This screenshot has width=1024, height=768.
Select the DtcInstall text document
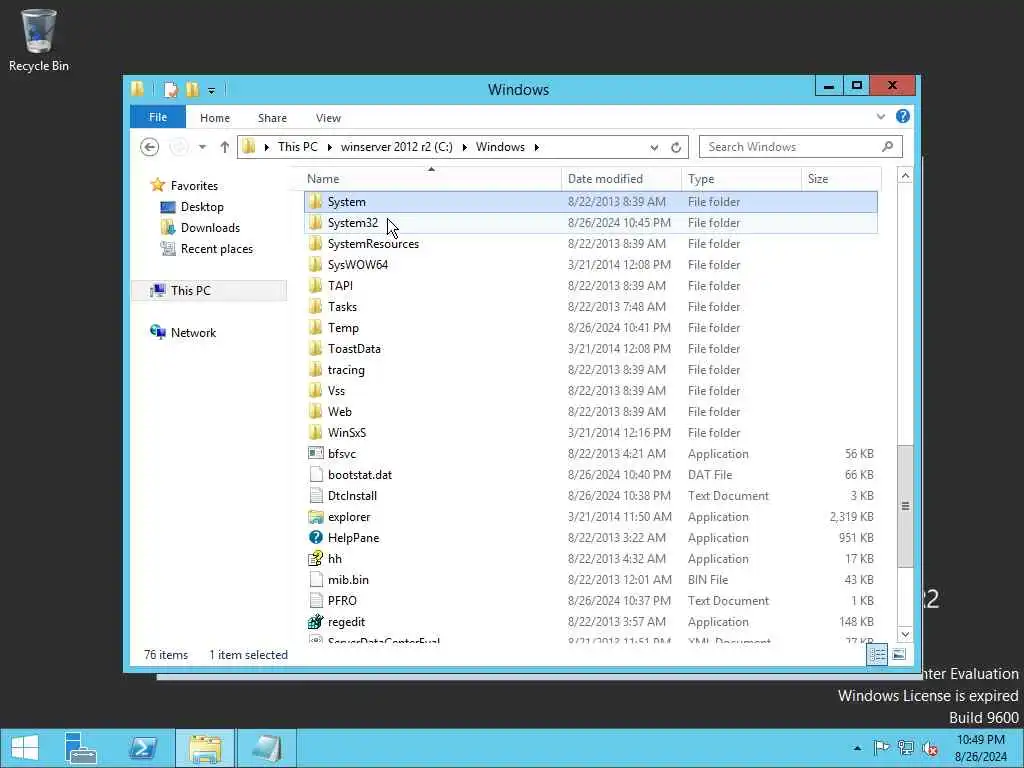click(352, 496)
